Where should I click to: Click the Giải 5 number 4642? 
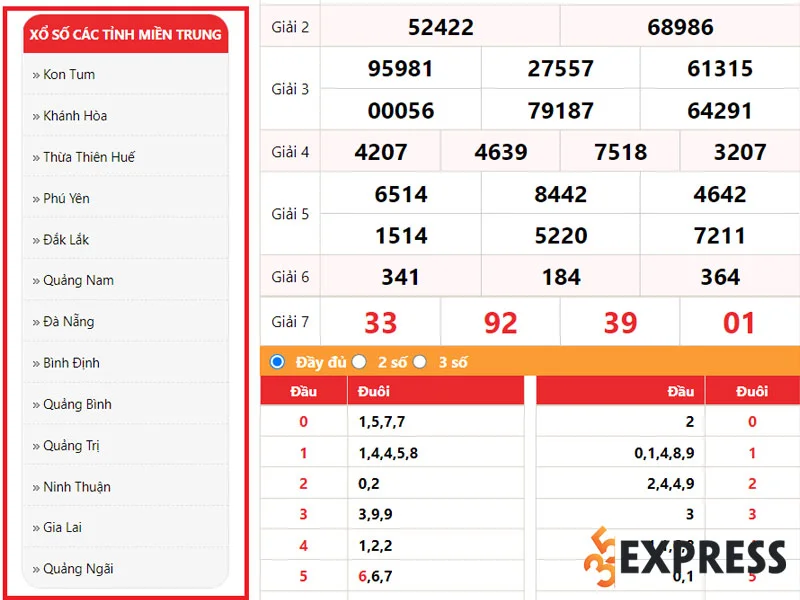[720, 194]
